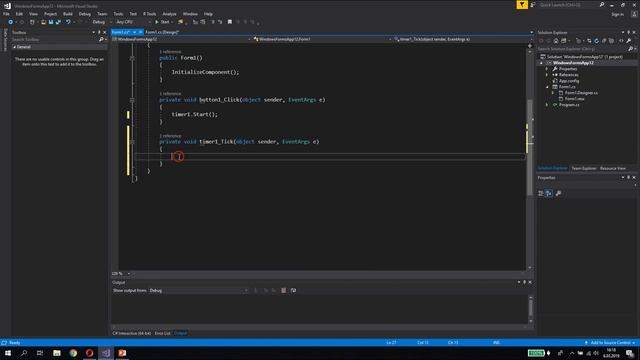The image size is (640, 360).
Task: Click Clear All icon in Output panel
Action: pyautogui.click(x=284, y=291)
